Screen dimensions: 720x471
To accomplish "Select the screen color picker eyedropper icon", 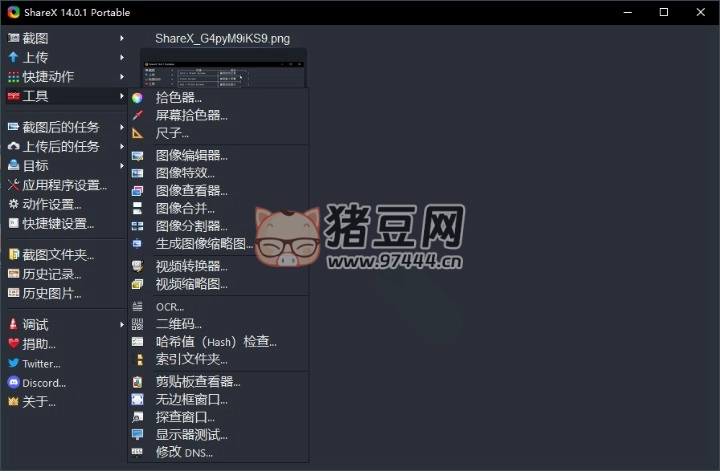I will [x=137, y=115].
